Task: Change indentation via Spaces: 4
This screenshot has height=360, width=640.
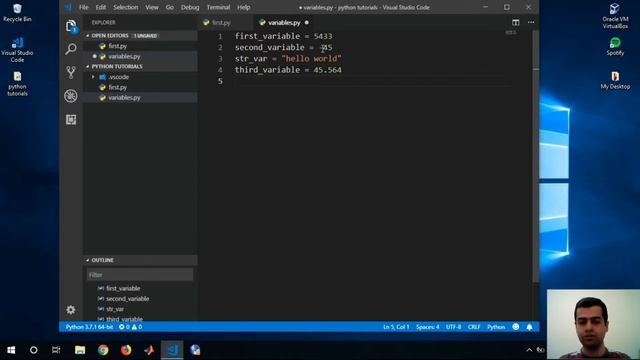Action: [x=427, y=327]
